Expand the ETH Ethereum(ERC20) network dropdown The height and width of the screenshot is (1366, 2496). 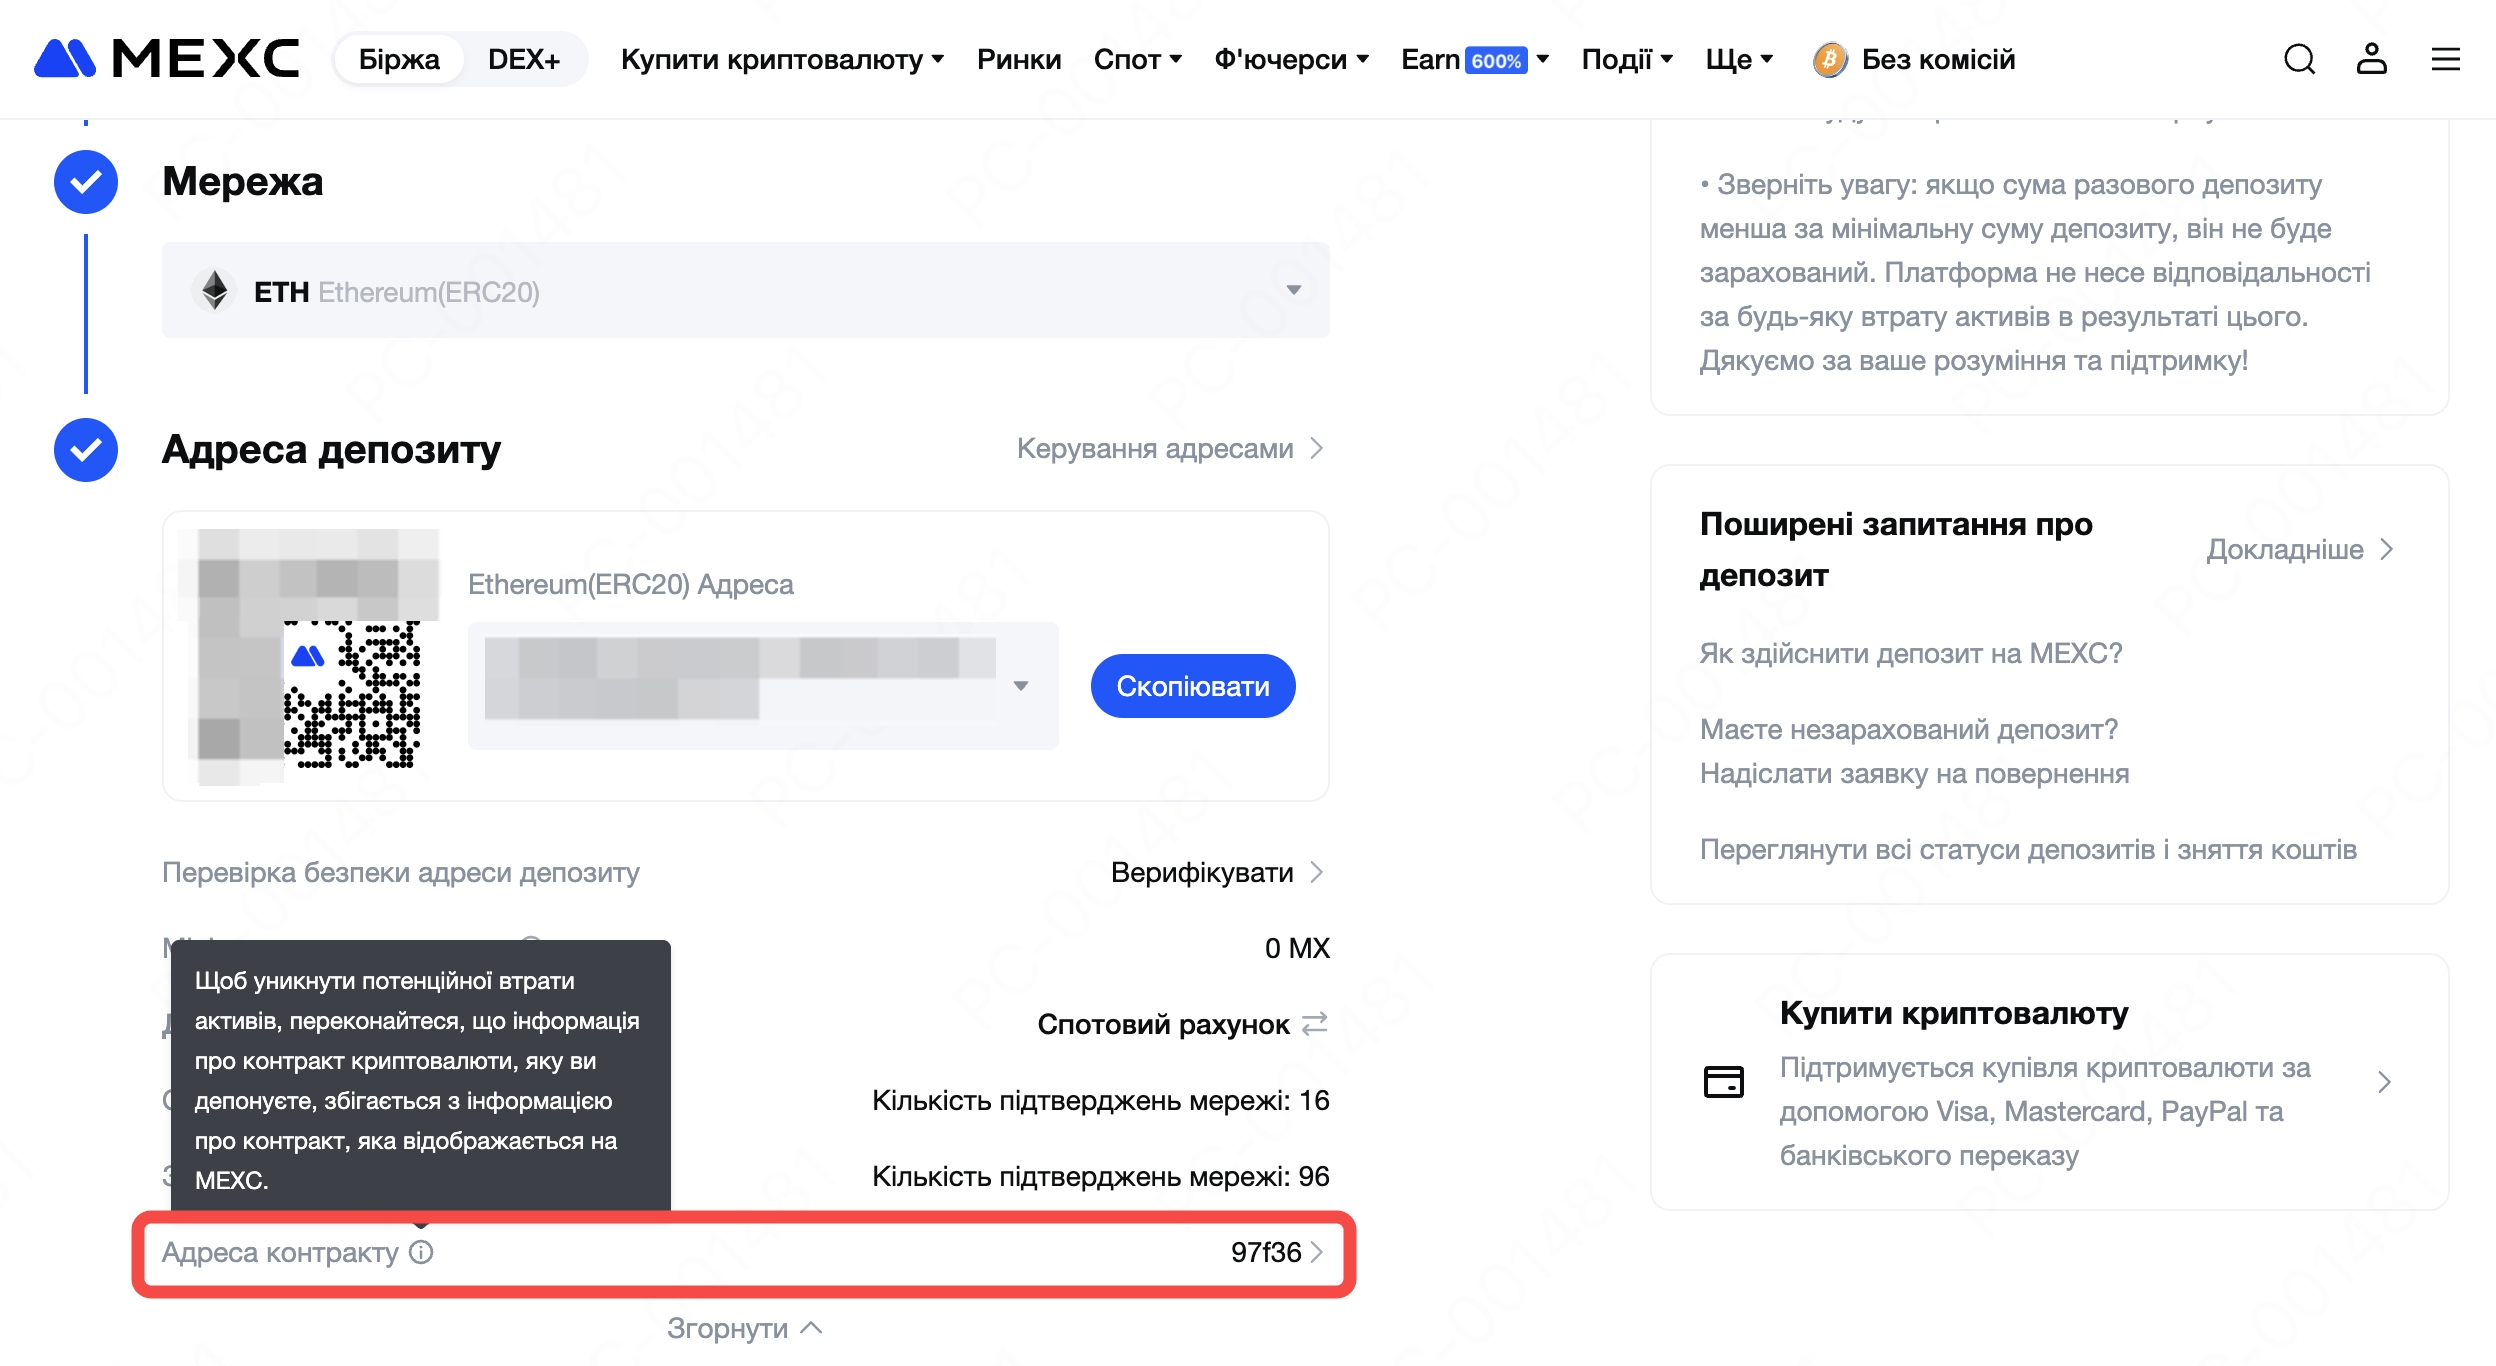coord(746,290)
